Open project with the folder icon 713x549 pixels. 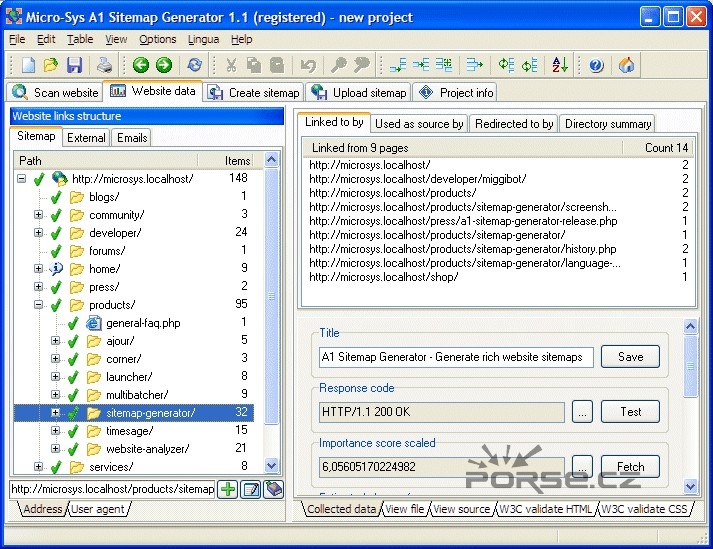click(51, 65)
